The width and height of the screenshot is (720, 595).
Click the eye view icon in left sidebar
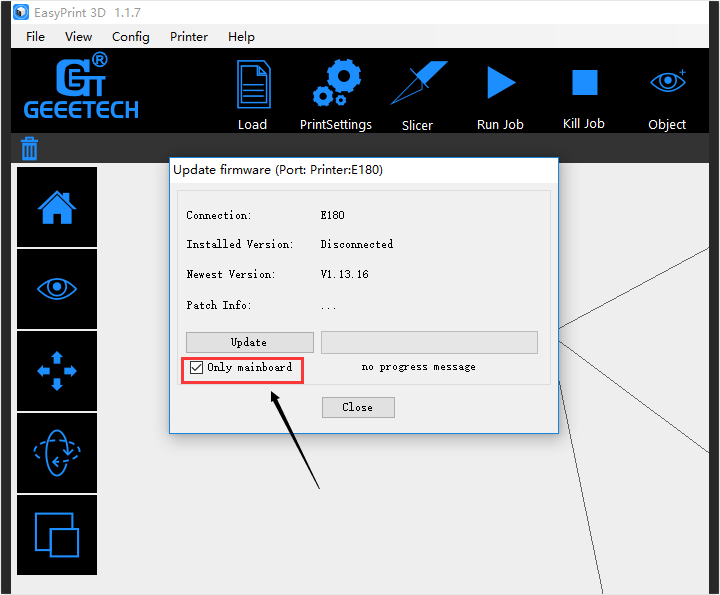pyautogui.click(x=57, y=289)
